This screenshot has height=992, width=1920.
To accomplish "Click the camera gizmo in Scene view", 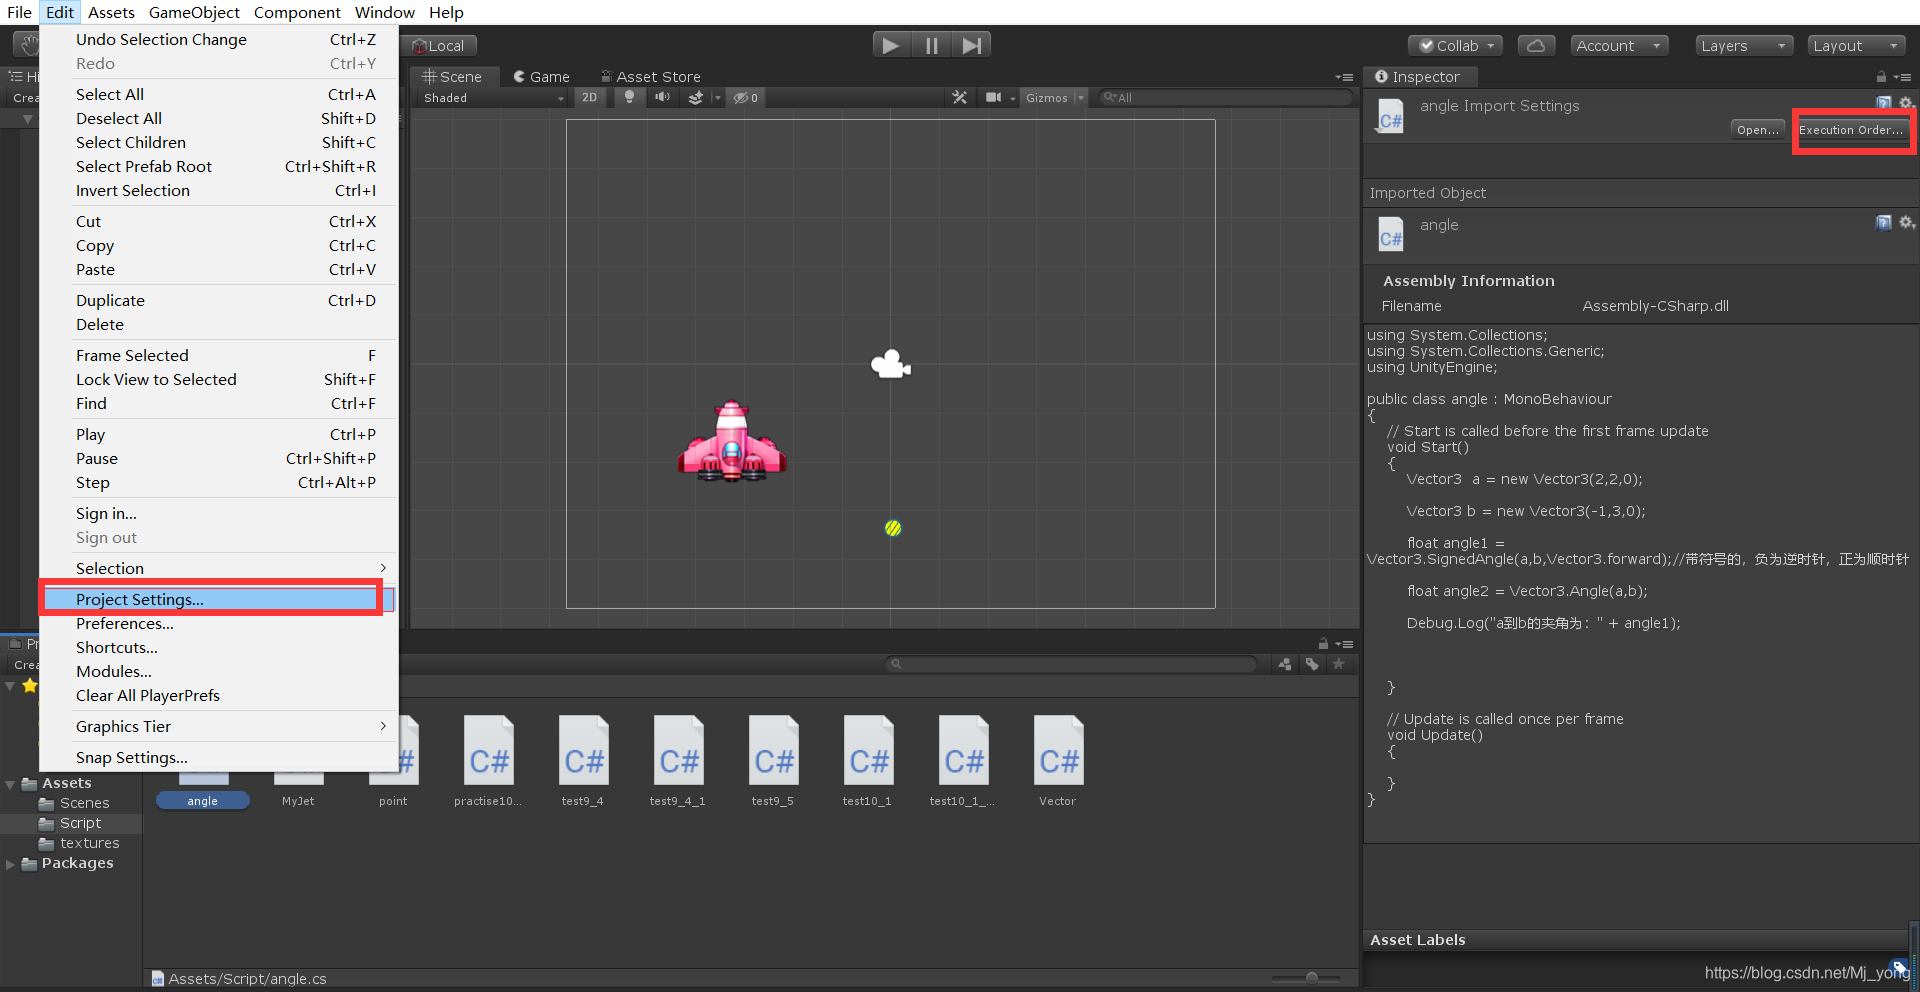I will coord(890,365).
